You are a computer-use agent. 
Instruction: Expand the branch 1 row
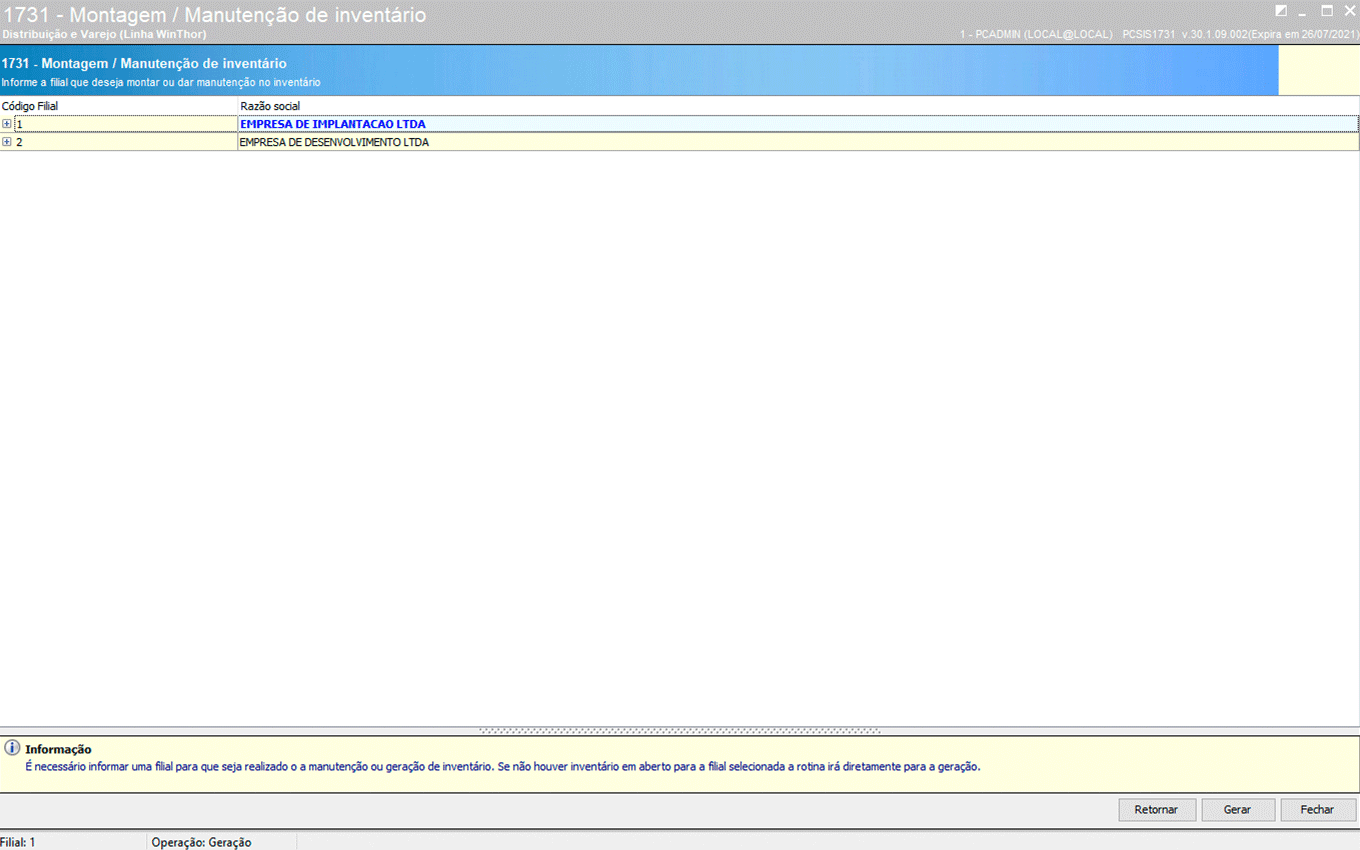7,124
